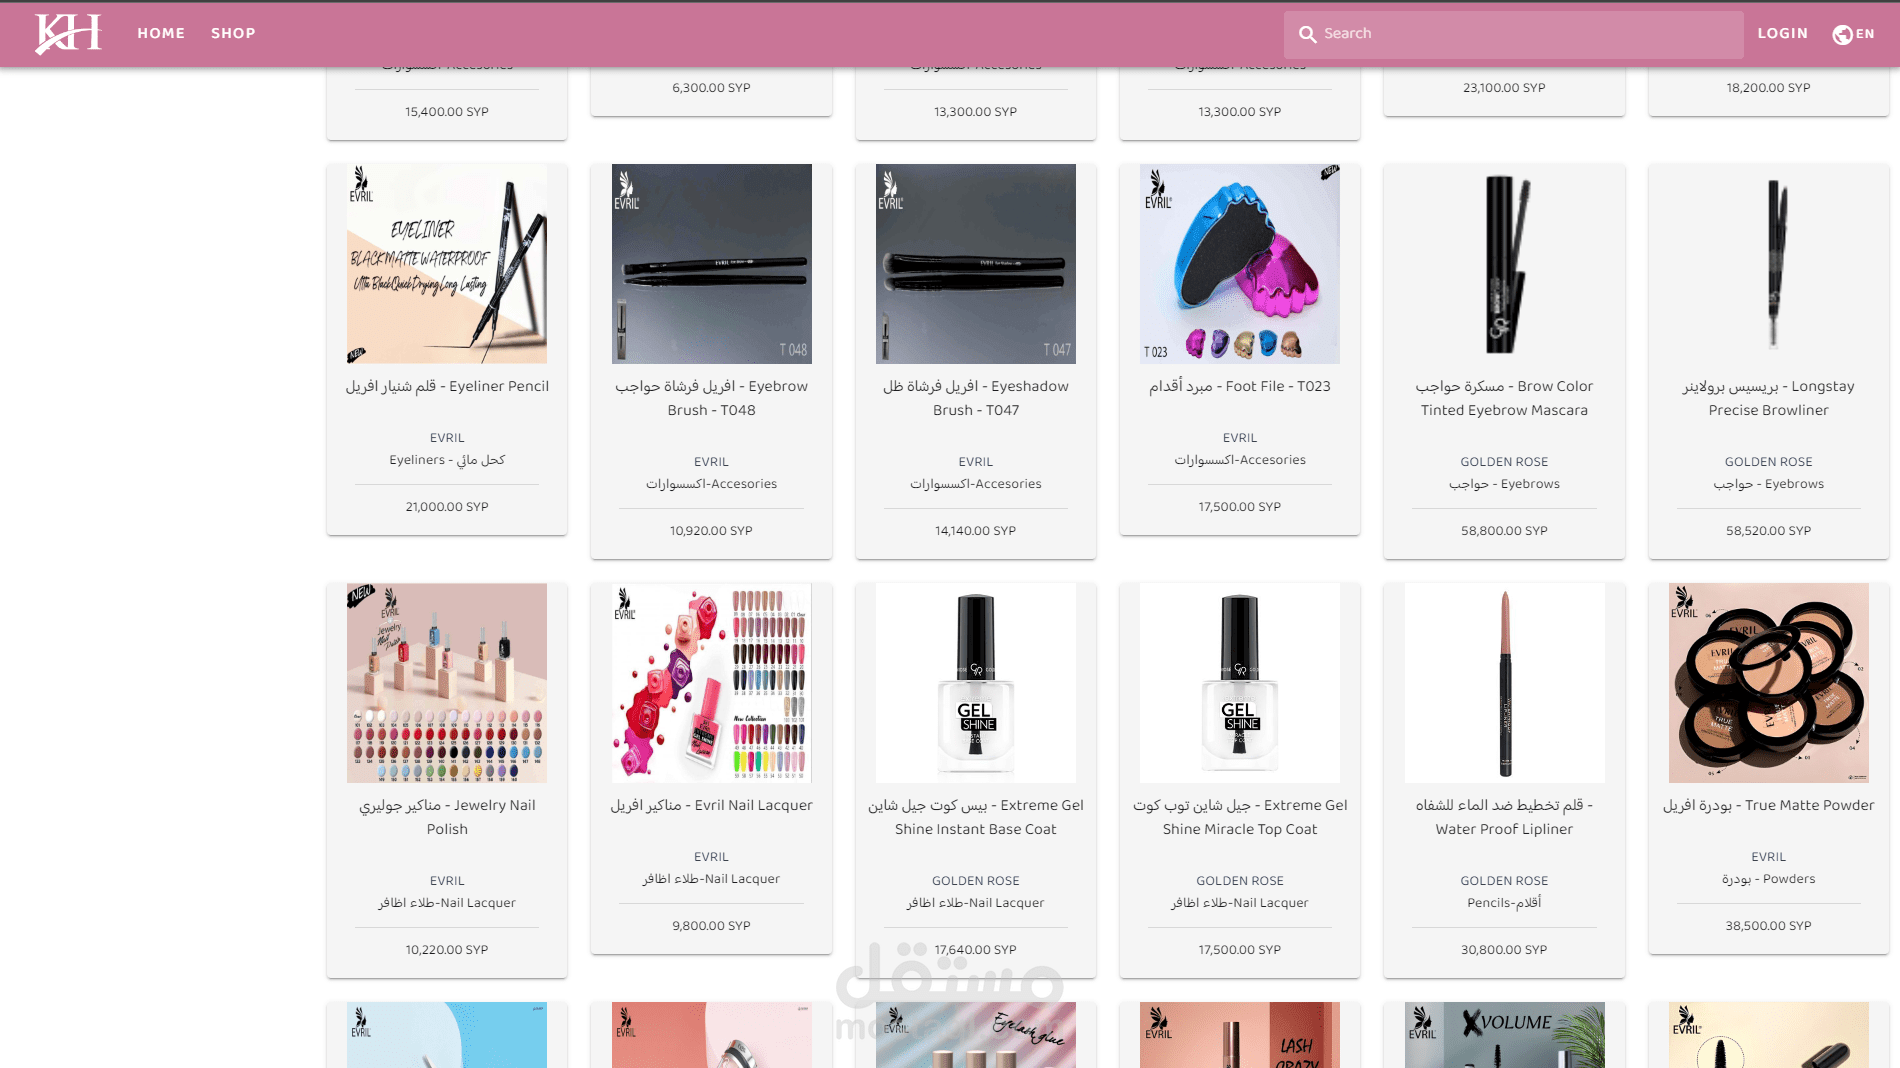
Task: Open the Lash Crazy product image
Action: [x=1240, y=1035]
